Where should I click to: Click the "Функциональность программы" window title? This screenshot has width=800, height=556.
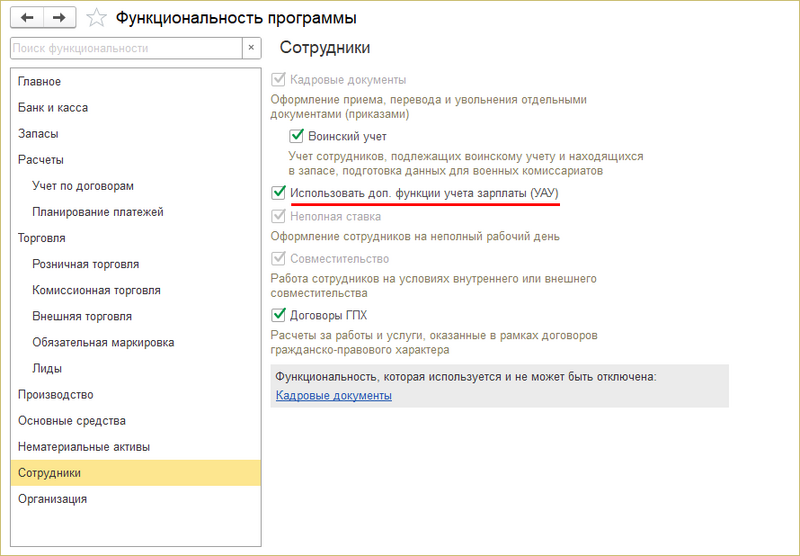236,18
